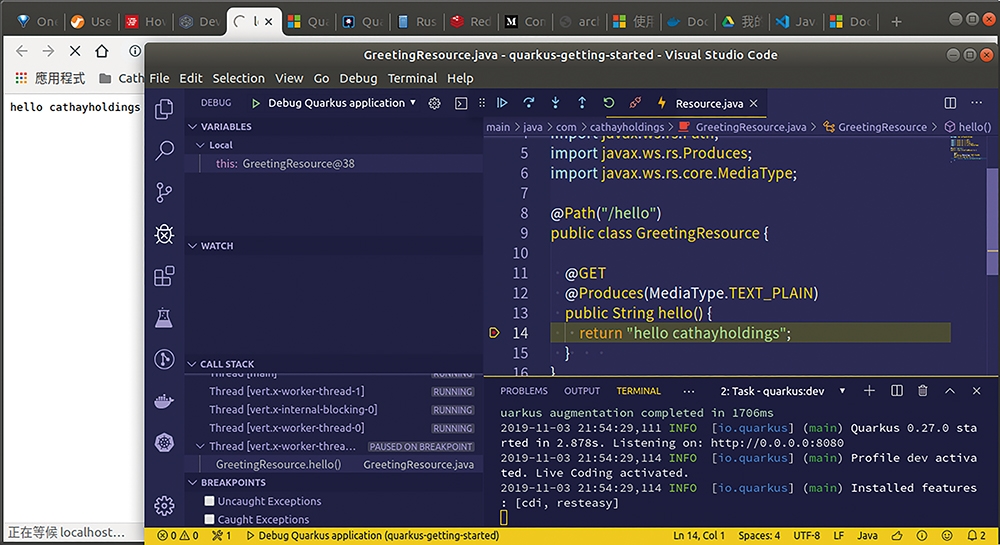This screenshot has width=1000, height=545.
Task: Open the Explorer view in activity bar
Action: [x=164, y=109]
